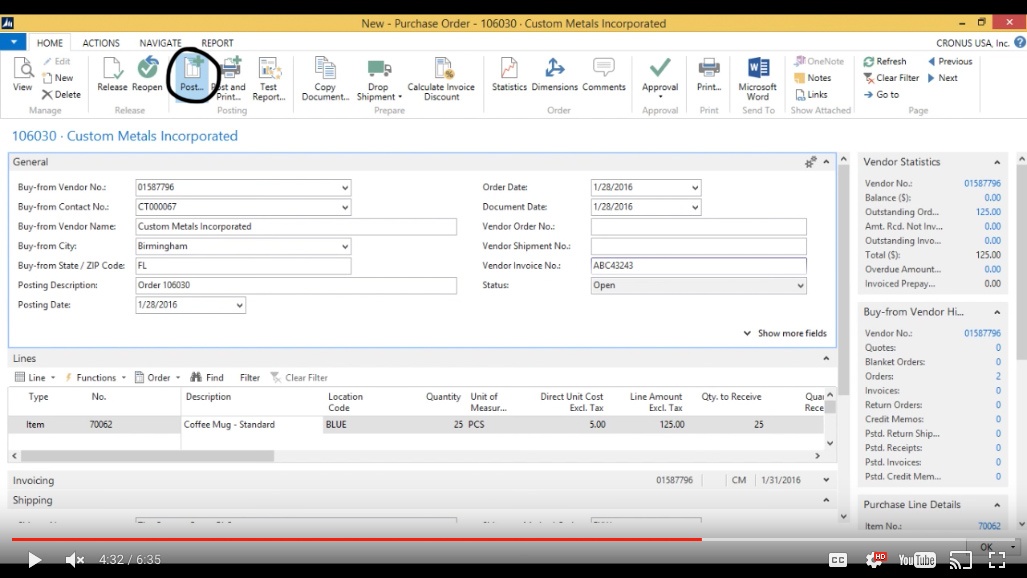The width and height of the screenshot is (1027, 578).
Task: Open Dimensions for the order
Action: tap(555, 74)
